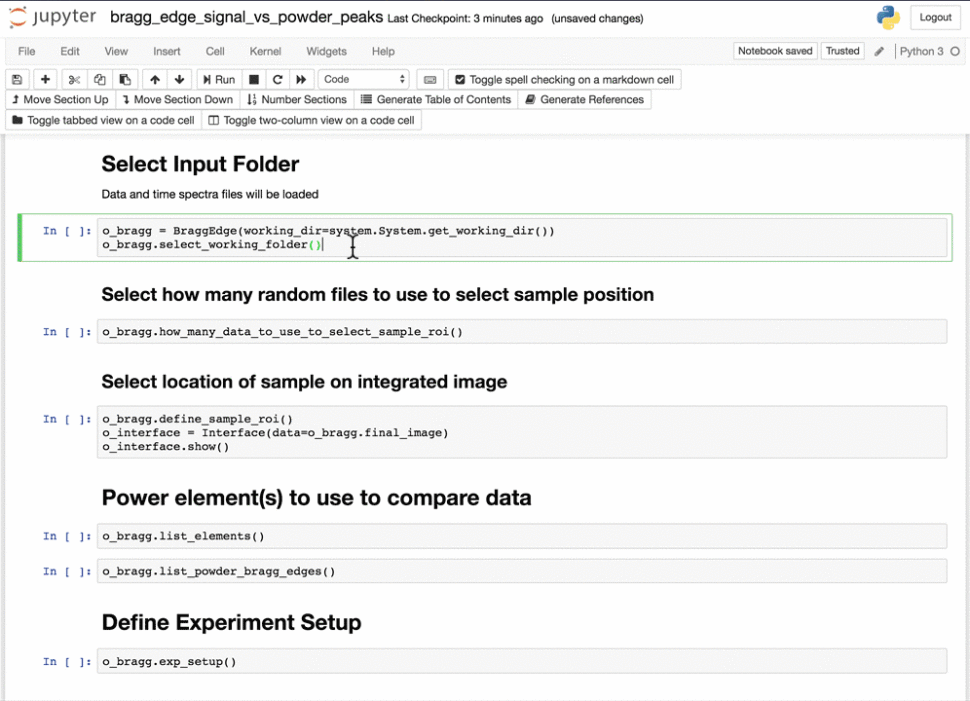Toggle two-column view on a code cell

coord(310,120)
